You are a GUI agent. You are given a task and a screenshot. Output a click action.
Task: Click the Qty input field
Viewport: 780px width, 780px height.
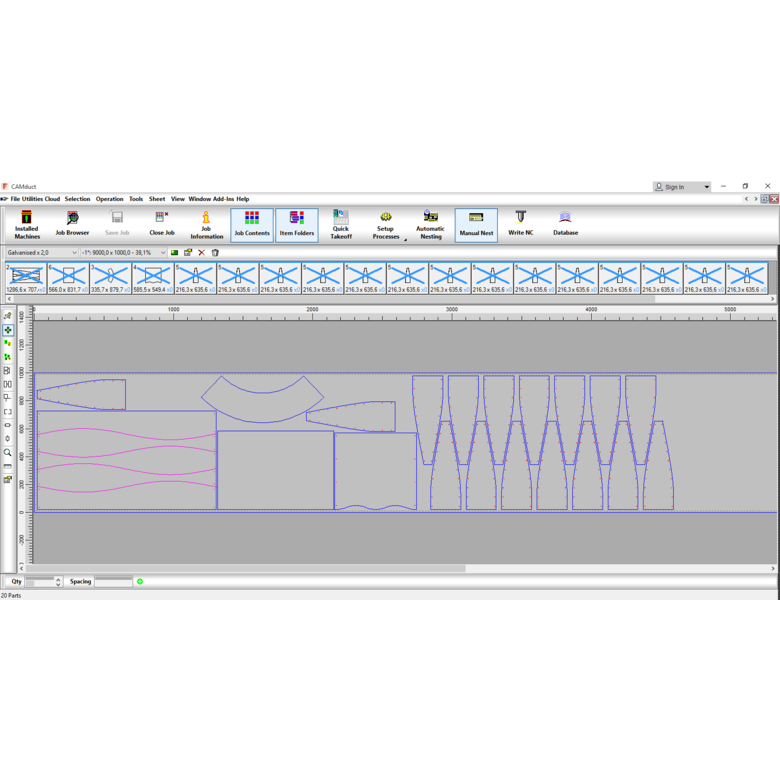pyautogui.click(x=40, y=582)
